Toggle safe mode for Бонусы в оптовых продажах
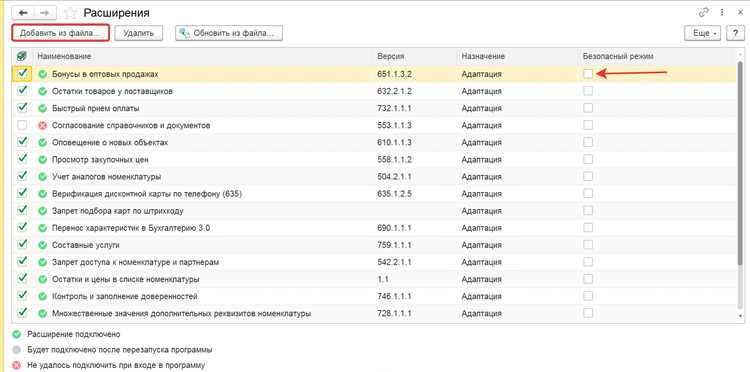This screenshot has height=372, width=750. (x=588, y=74)
